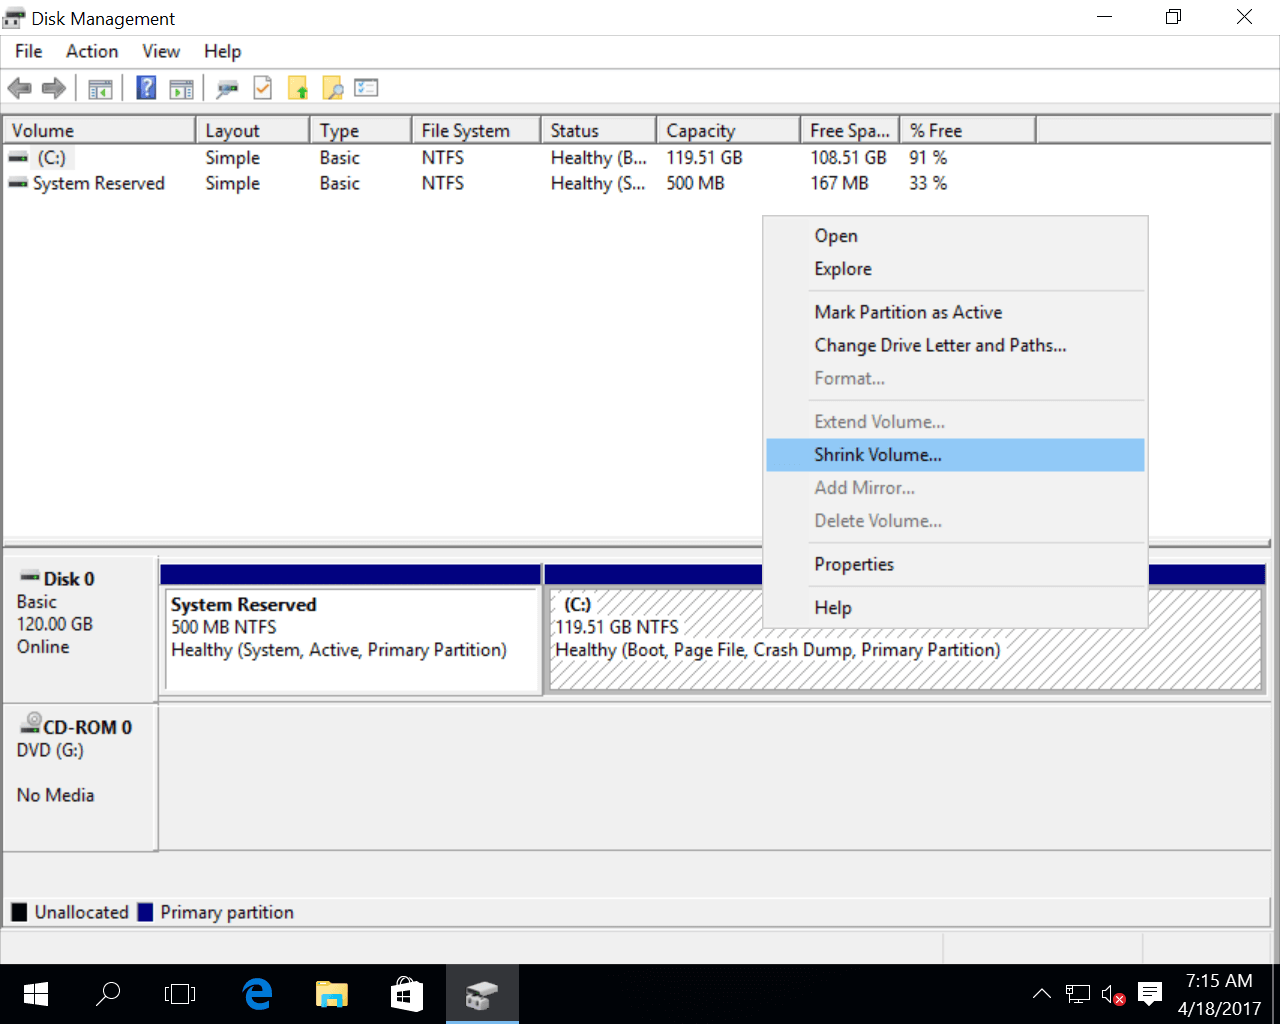
Task: Click the page-with-checkmark toolbar icon
Action: click(262, 88)
